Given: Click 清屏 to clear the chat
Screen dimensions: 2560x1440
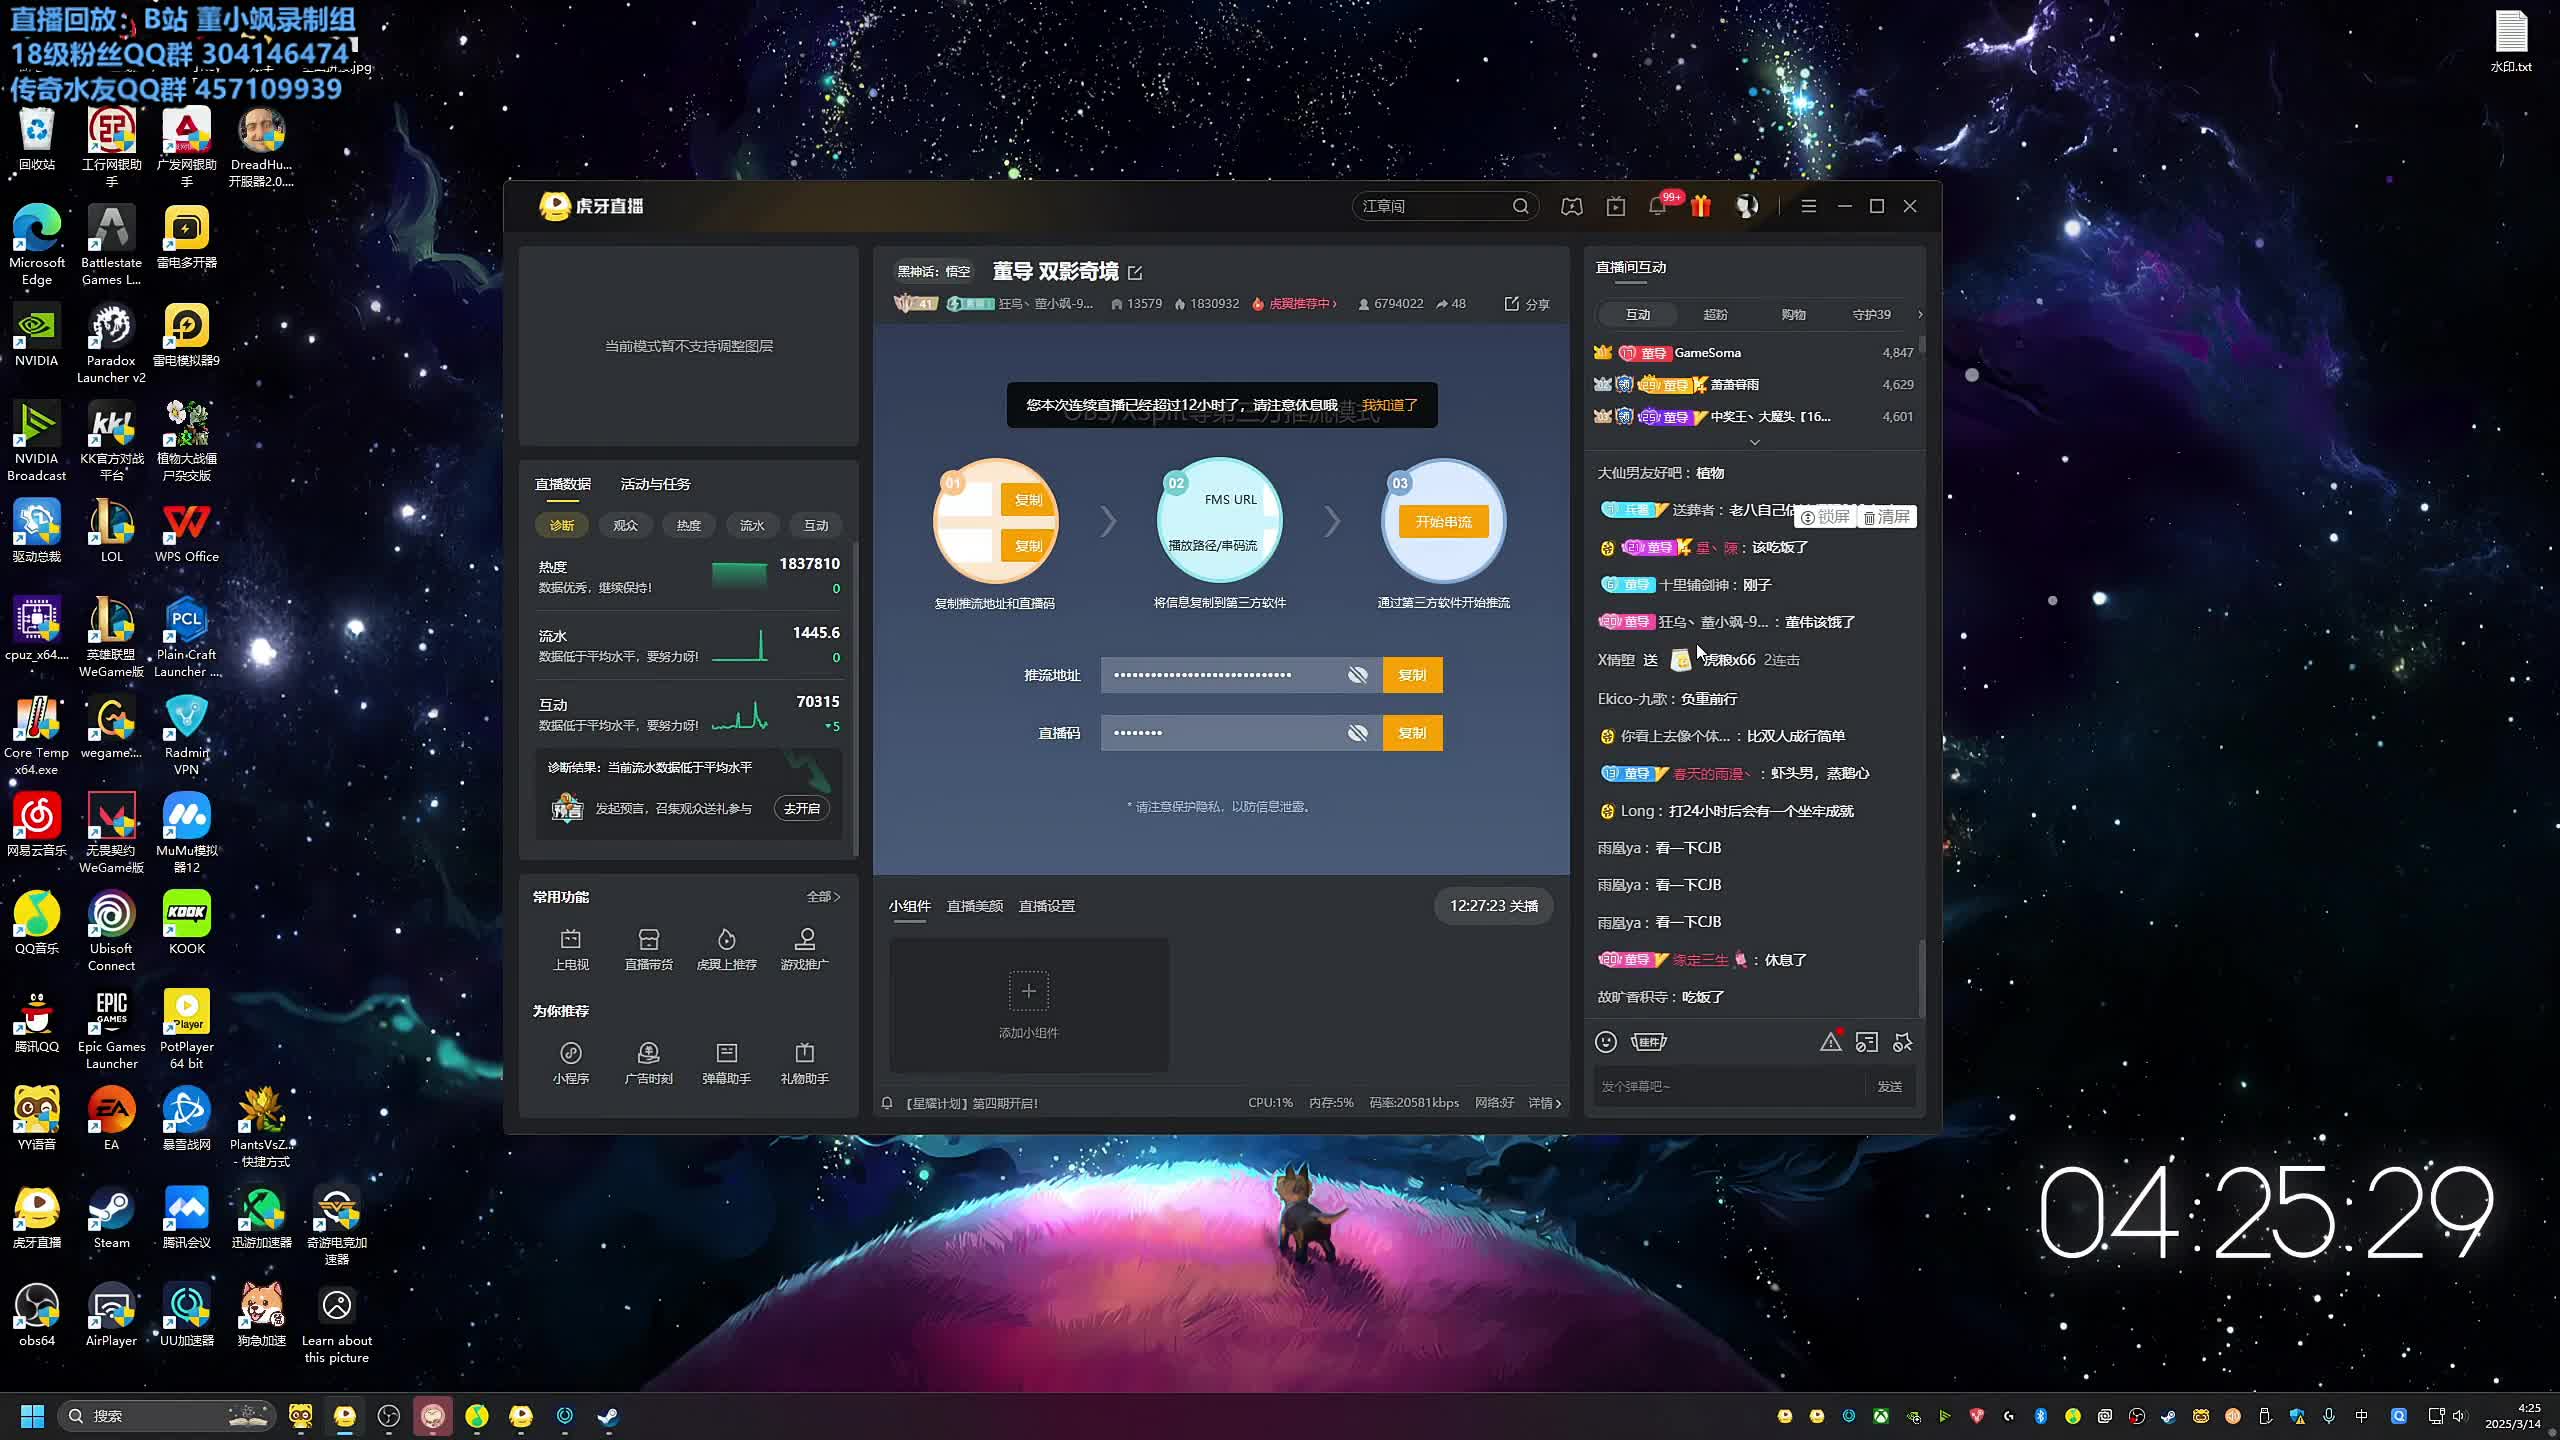Looking at the screenshot, I should coord(1887,517).
